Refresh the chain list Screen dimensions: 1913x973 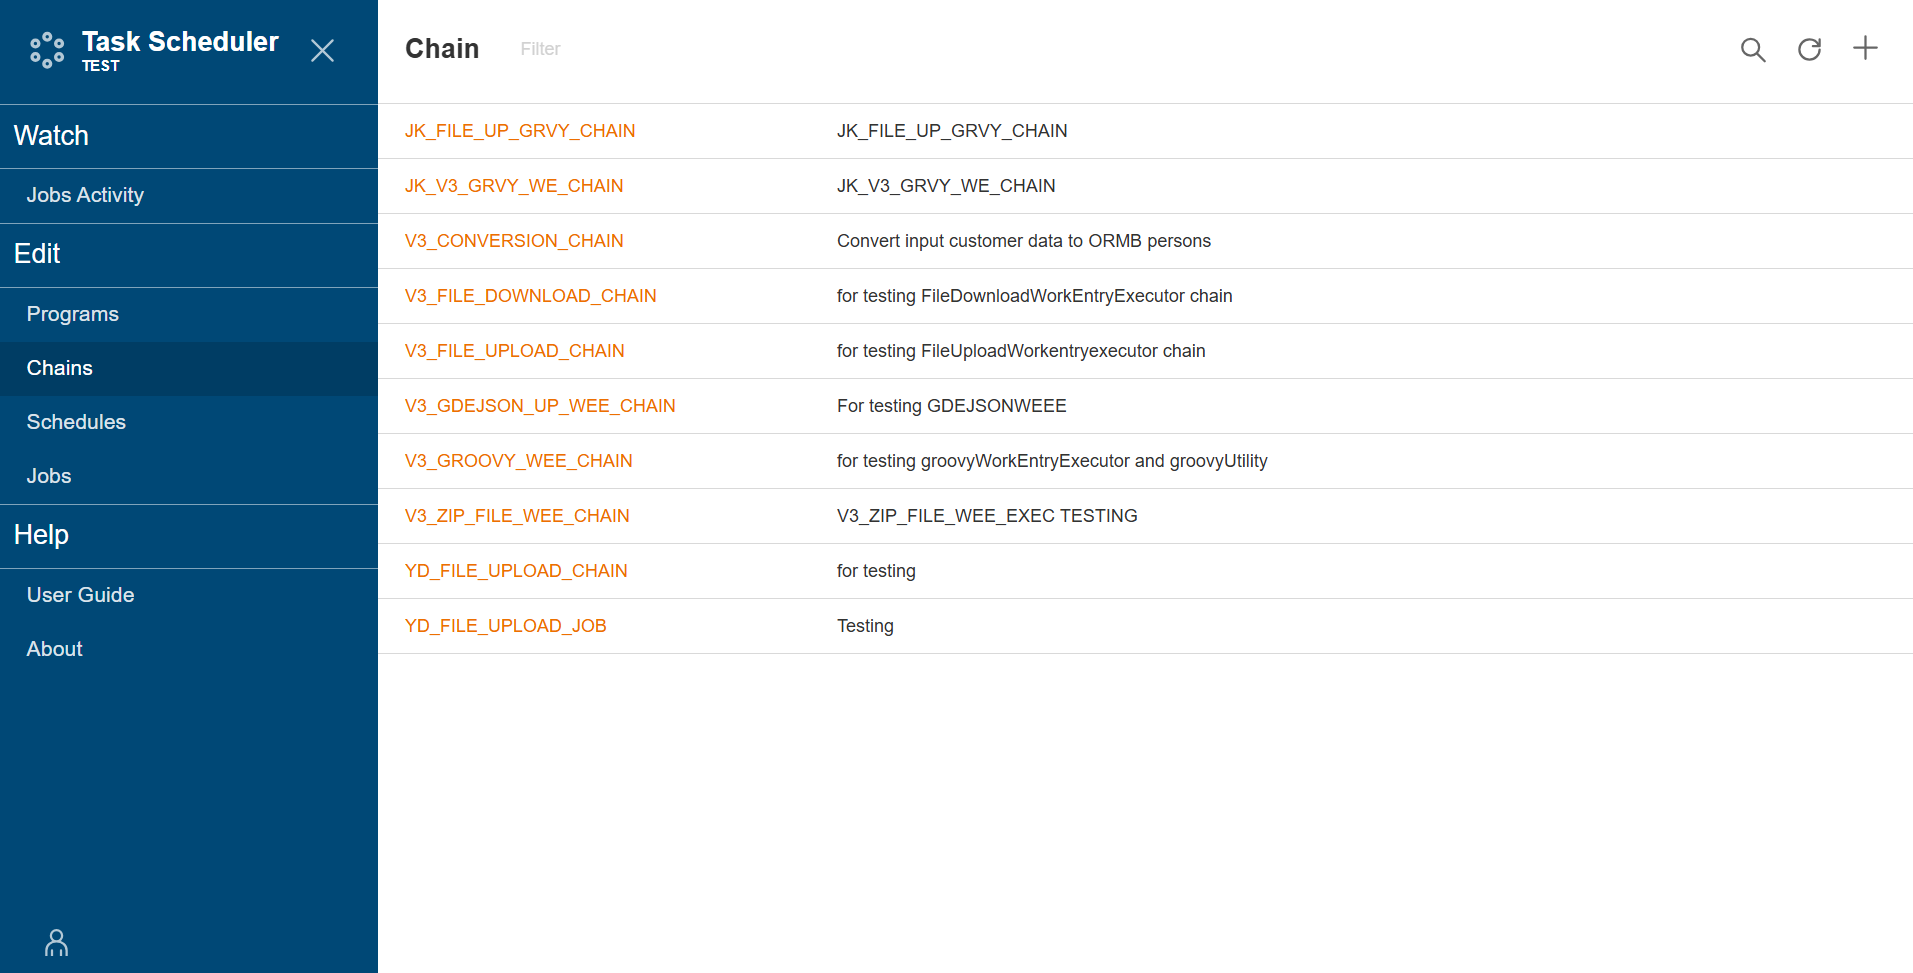point(1809,50)
